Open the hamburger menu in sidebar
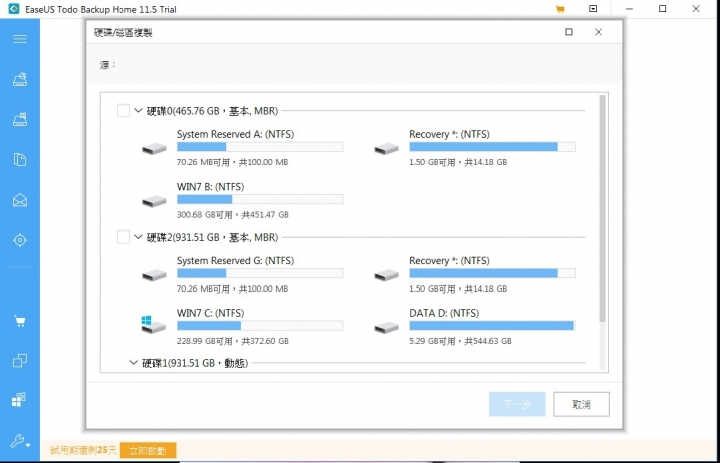720x463 pixels. [x=20, y=39]
